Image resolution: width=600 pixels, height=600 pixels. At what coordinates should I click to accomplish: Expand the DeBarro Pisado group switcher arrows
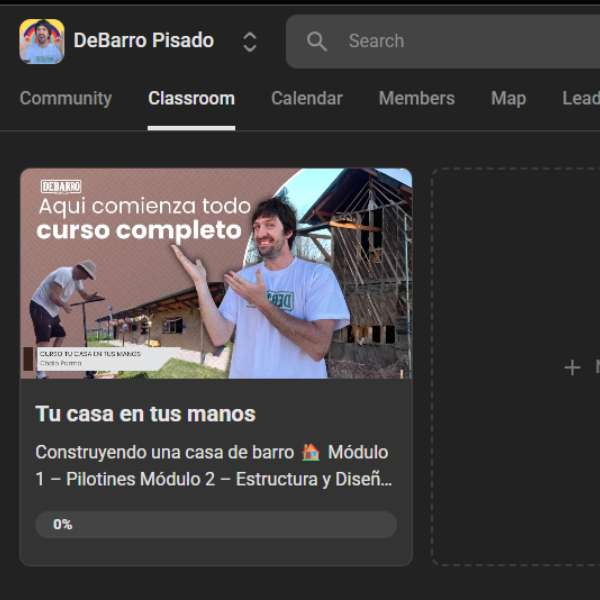click(249, 41)
